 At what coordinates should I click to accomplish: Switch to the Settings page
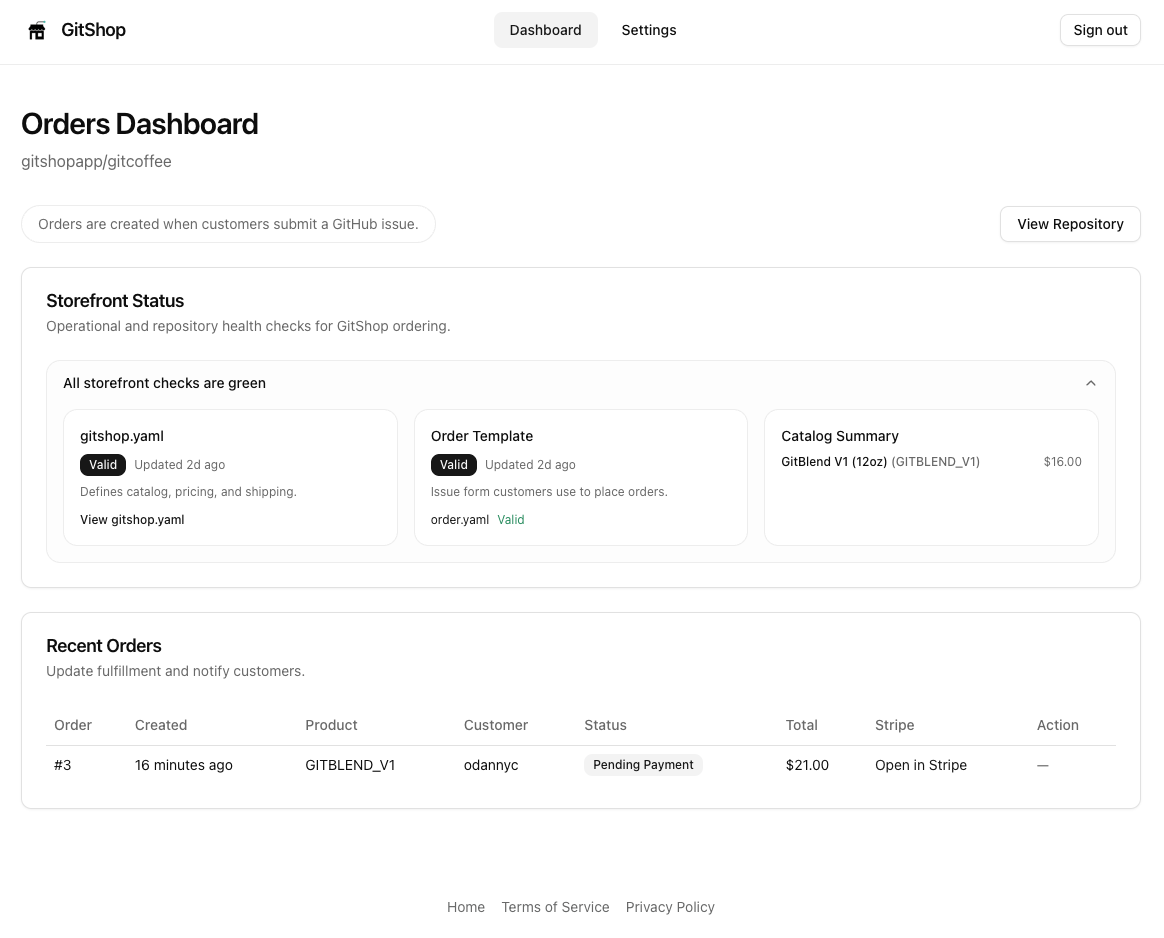648,30
